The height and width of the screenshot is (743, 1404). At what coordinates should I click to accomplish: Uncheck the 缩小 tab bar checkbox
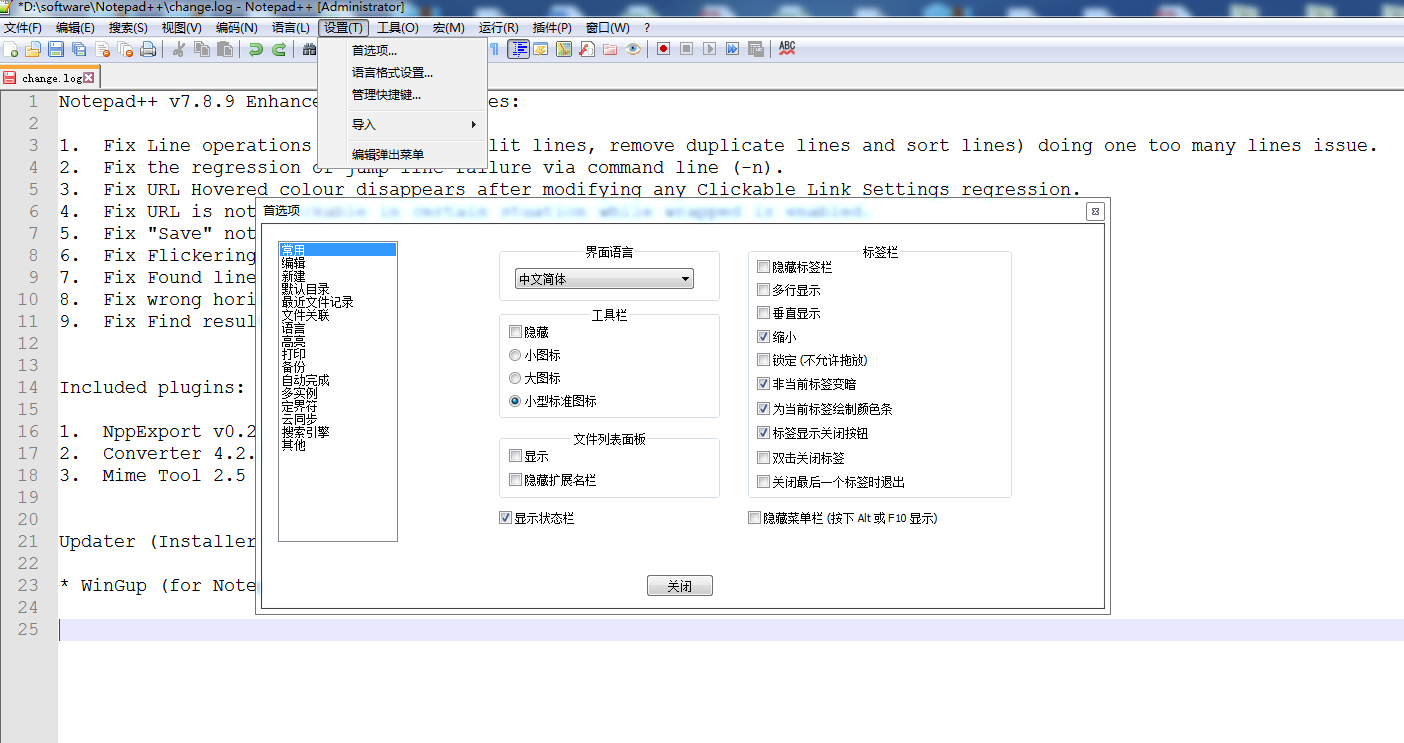coord(763,337)
